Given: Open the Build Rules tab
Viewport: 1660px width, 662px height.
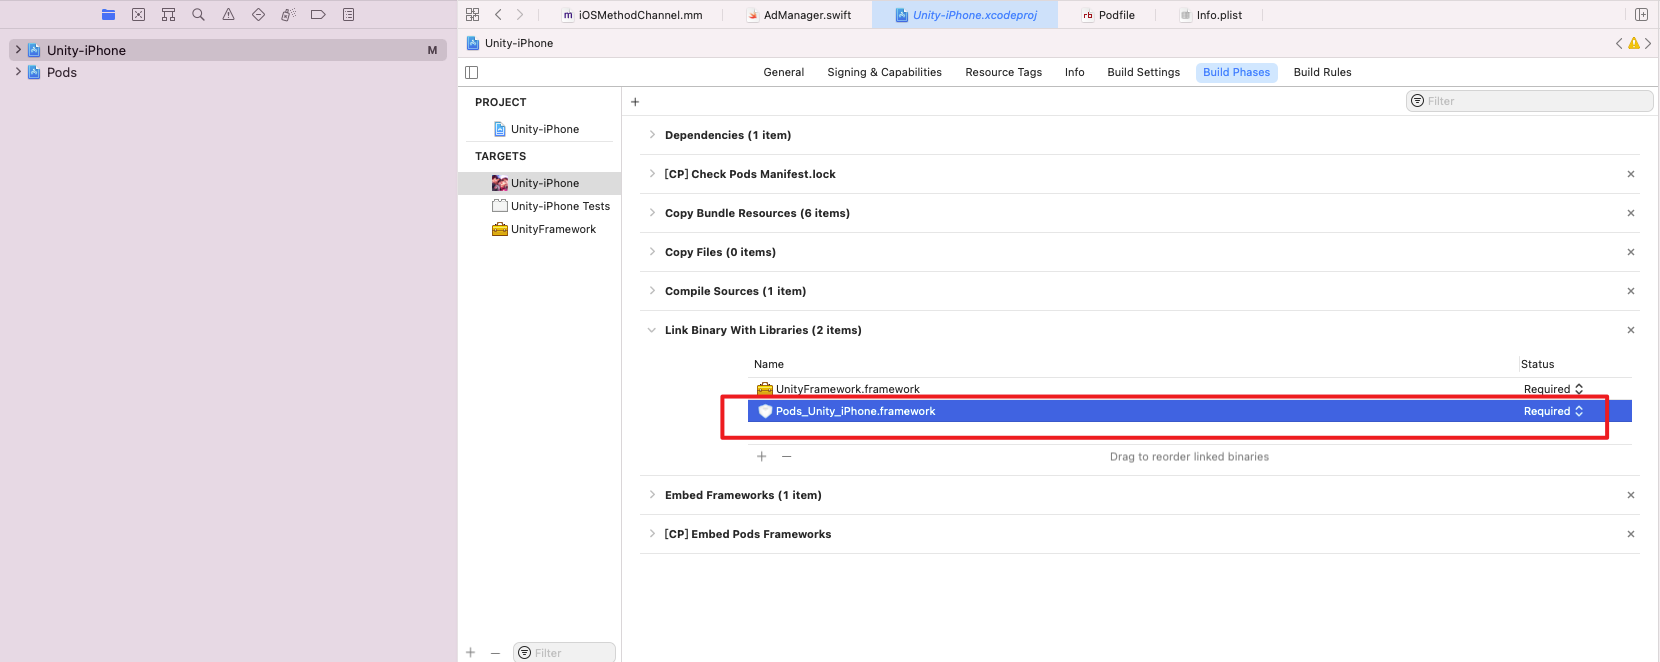Looking at the screenshot, I should tap(1323, 72).
